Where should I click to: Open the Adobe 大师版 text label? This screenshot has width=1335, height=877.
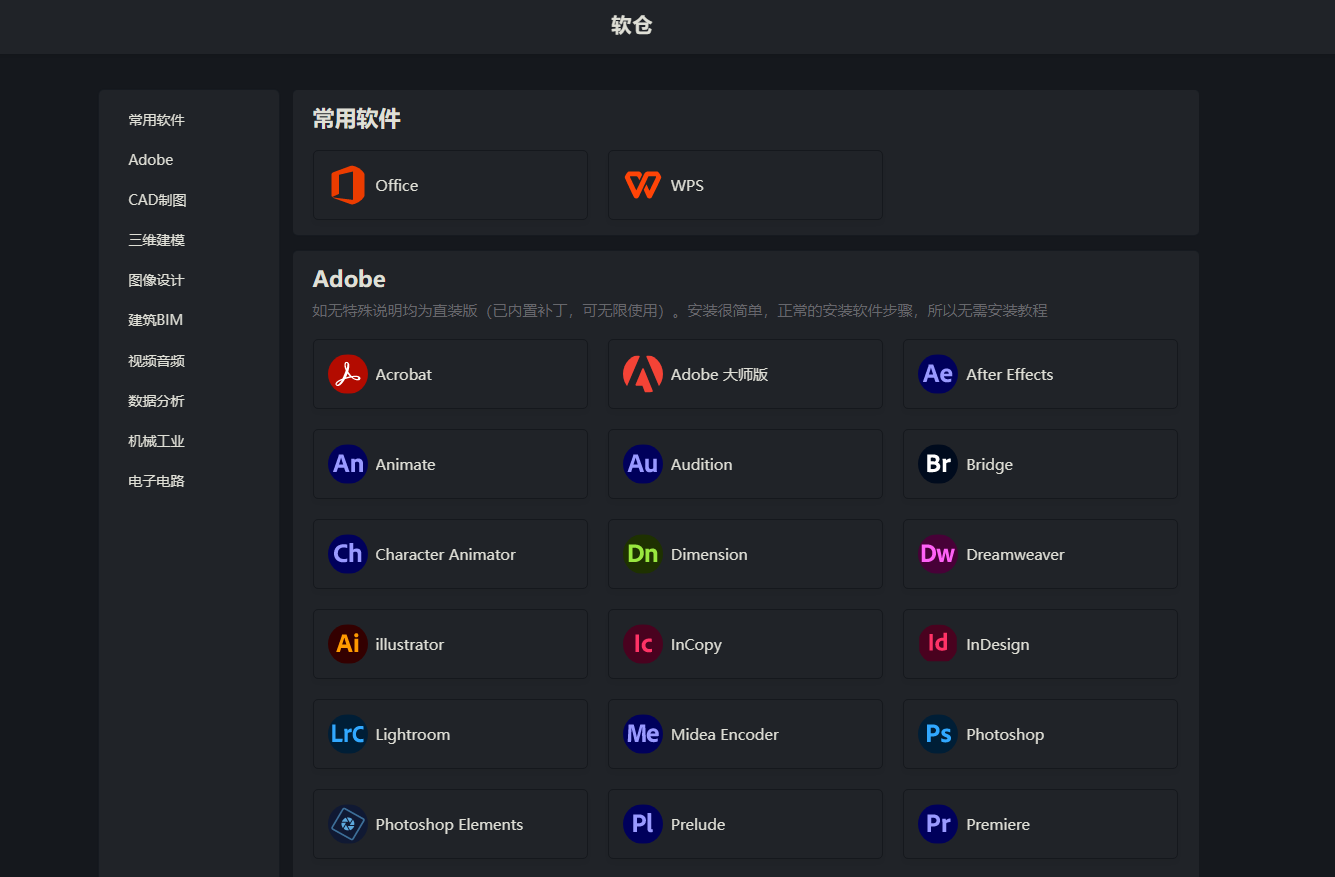click(720, 374)
